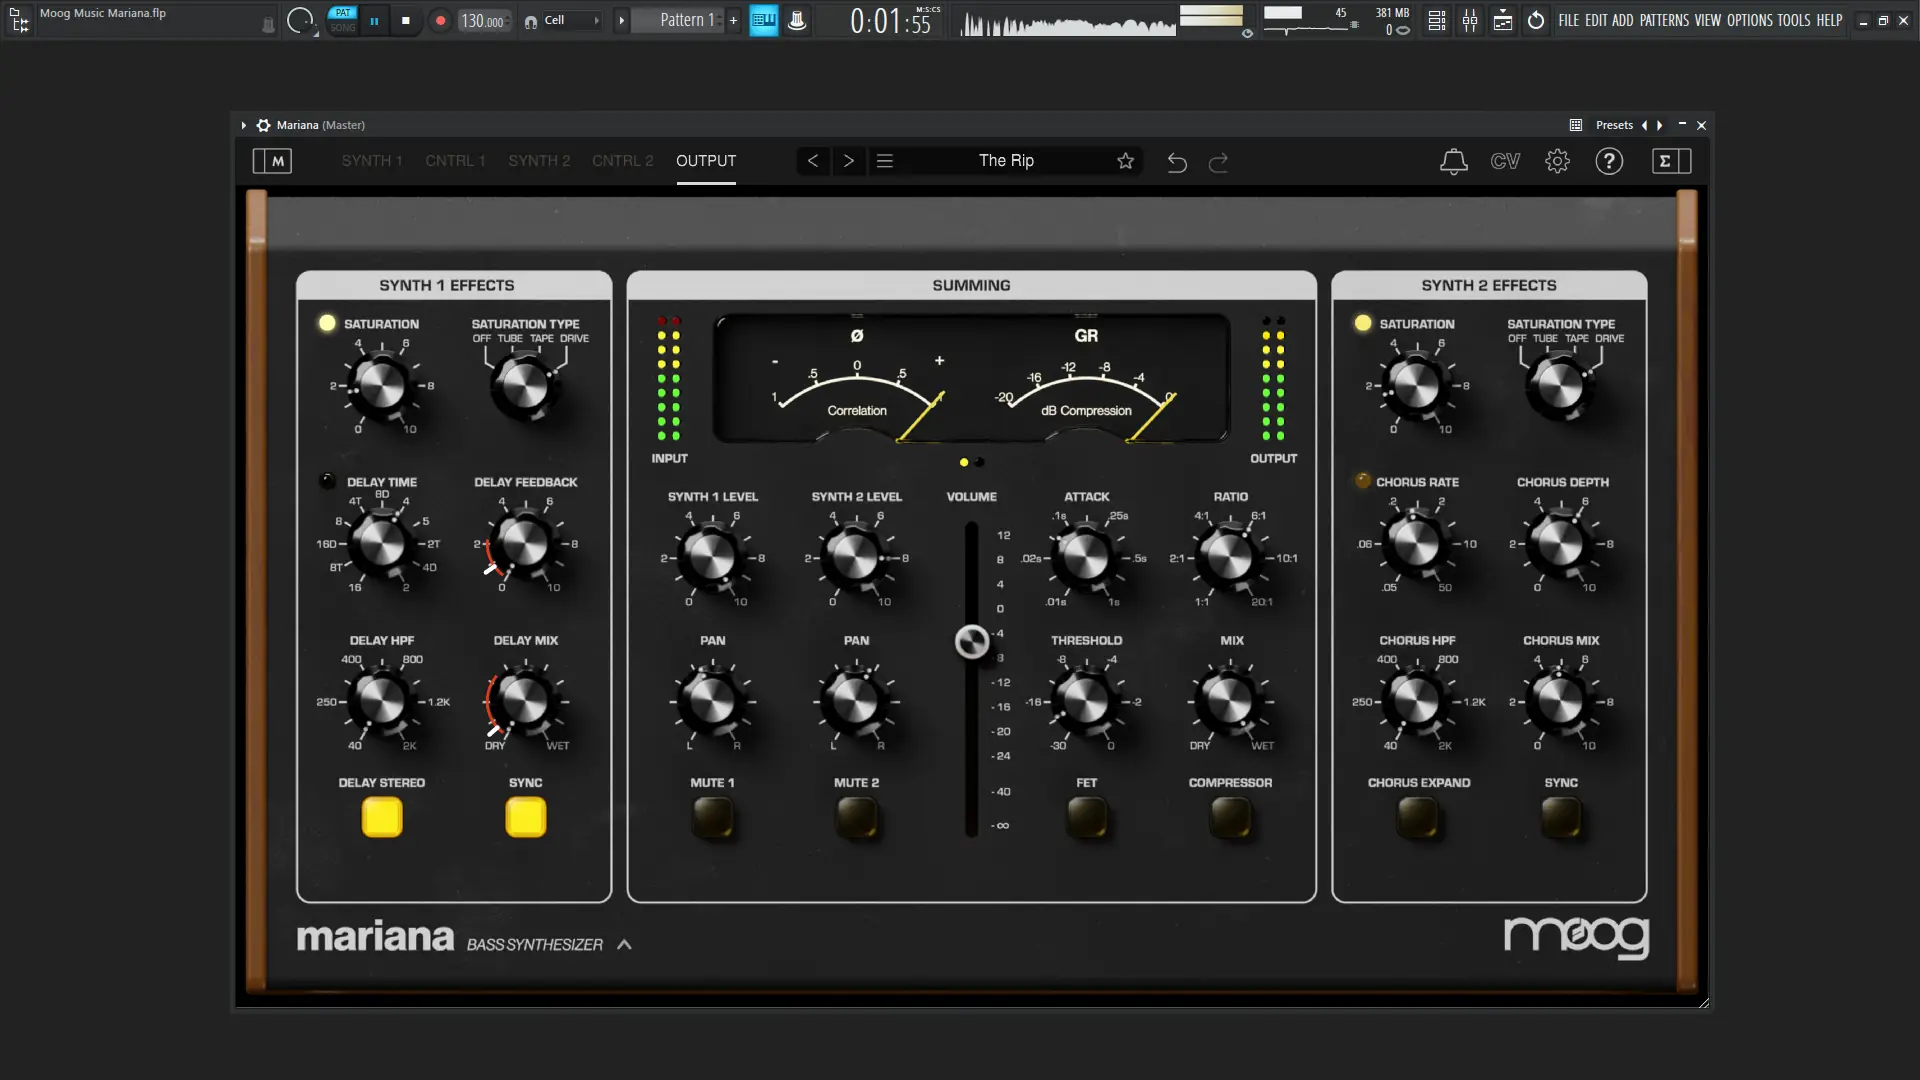Switch to the SYNTH 1 tab

pyautogui.click(x=372, y=161)
